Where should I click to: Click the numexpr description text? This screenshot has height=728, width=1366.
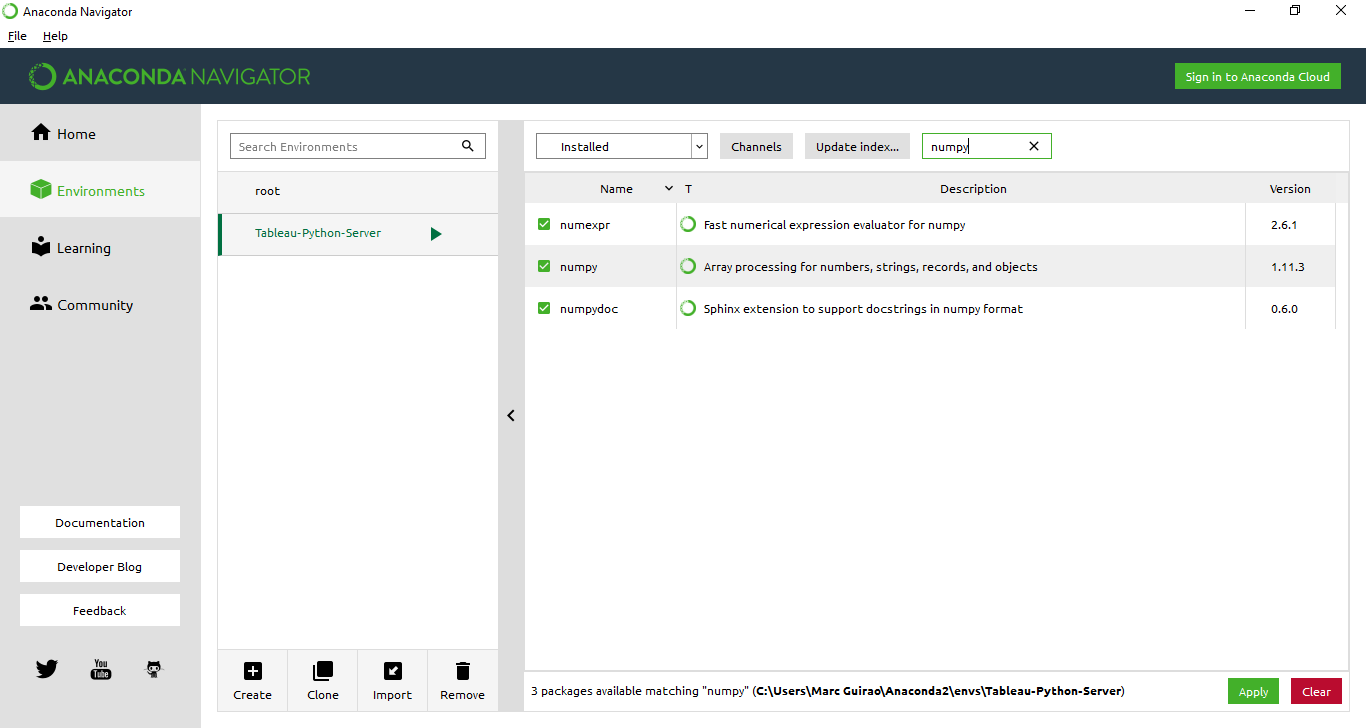click(x=834, y=224)
